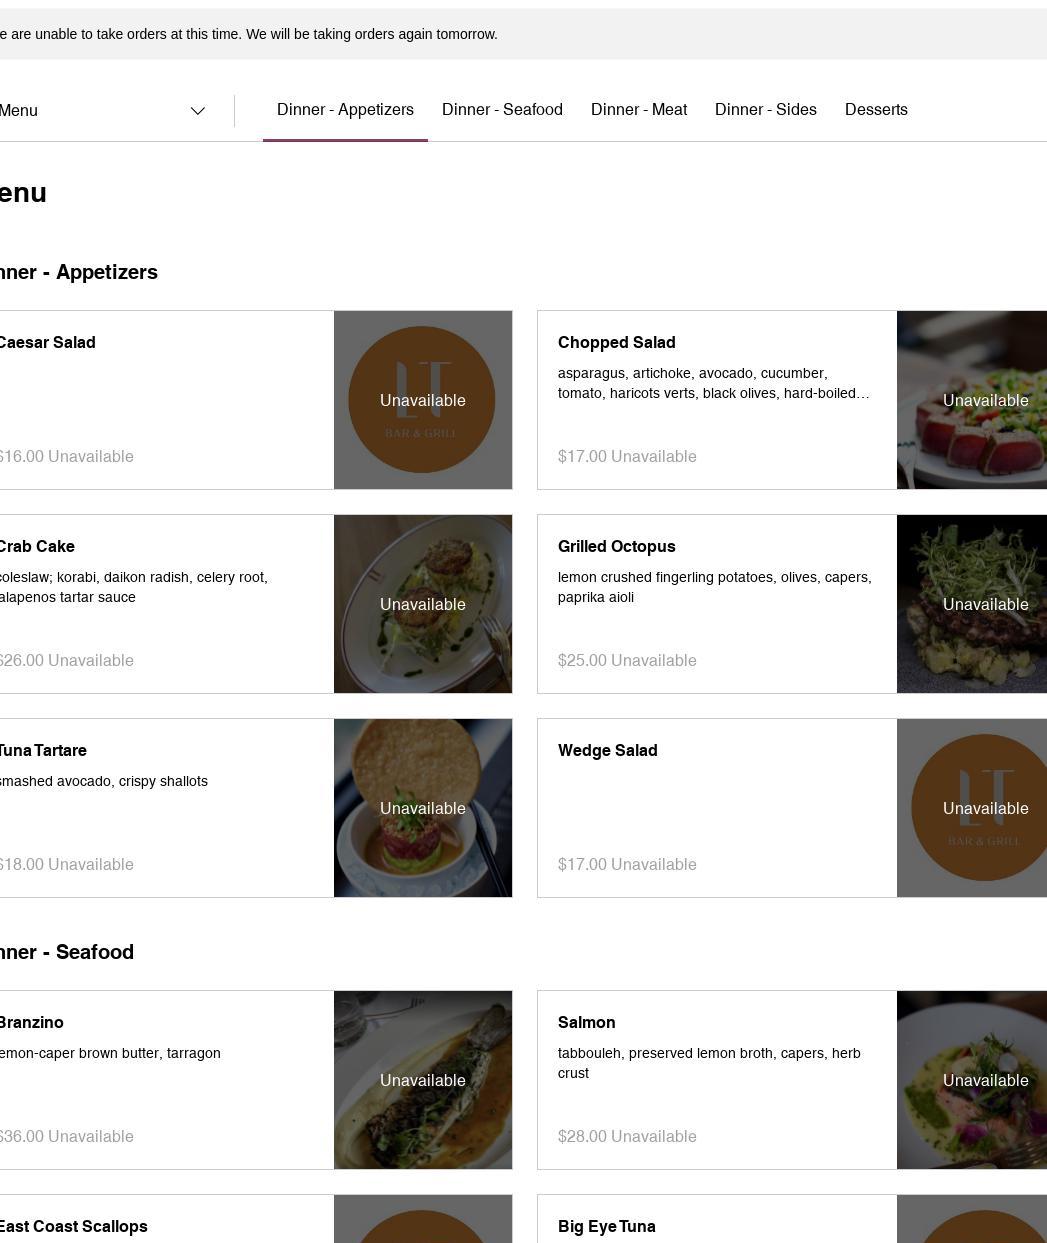This screenshot has width=1047, height=1243.
Task: Click the Wedge Salad logo placeholder image
Action: pos(972,808)
